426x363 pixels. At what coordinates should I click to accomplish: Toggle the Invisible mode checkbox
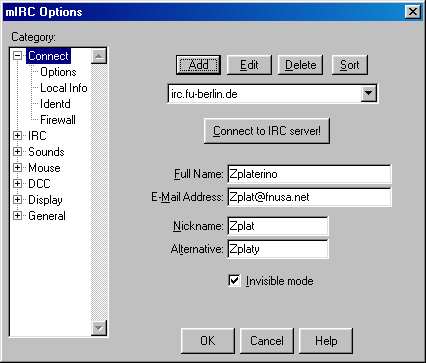click(x=234, y=281)
